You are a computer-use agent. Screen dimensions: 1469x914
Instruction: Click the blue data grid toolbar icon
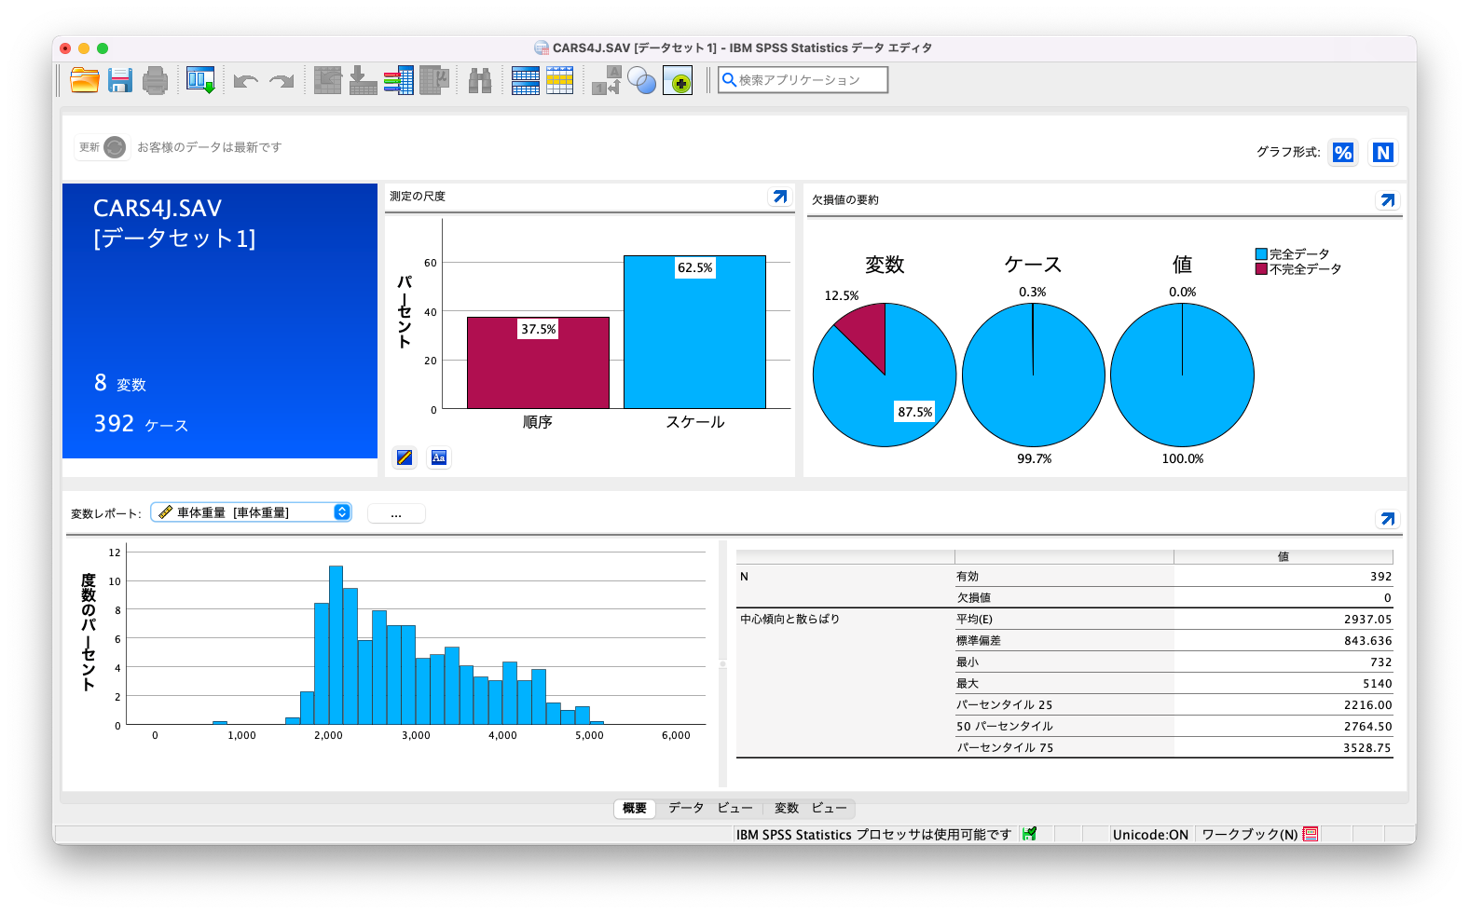pyautogui.click(x=525, y=80)
